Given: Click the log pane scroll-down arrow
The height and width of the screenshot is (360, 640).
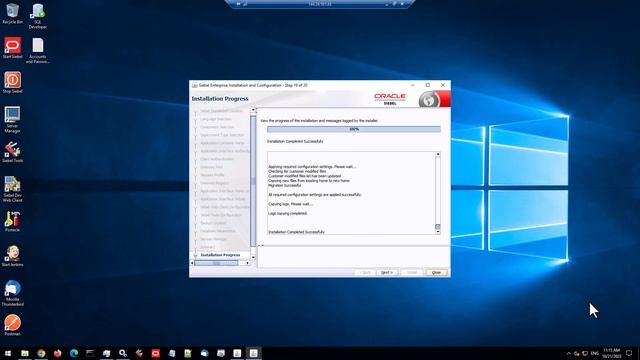Looking at the screenshot, I should (438, 232).
